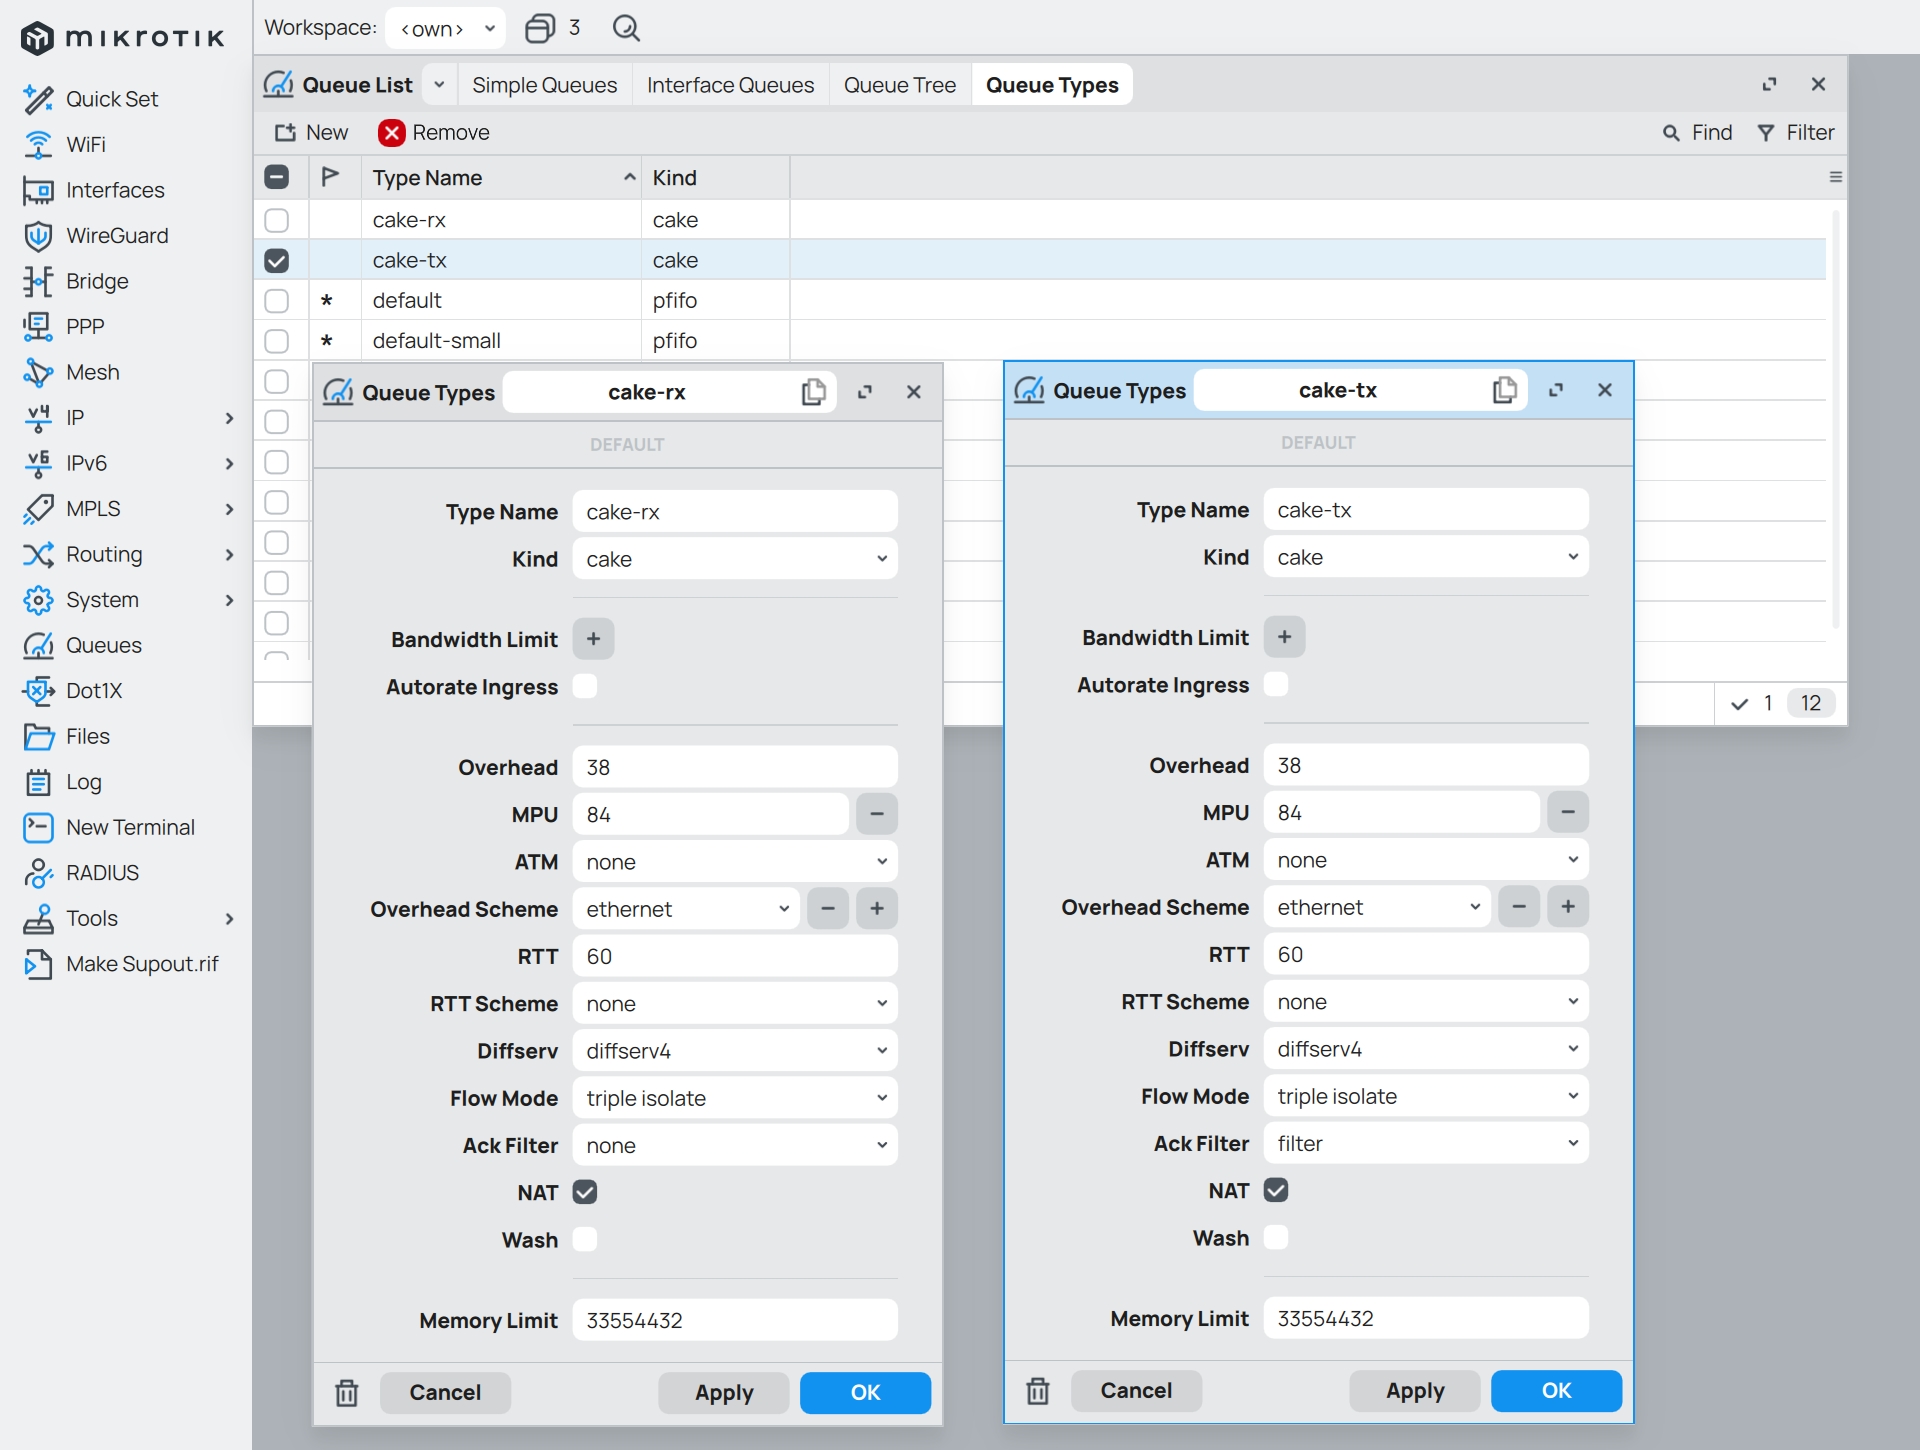1920x1450 pixels.
Task: Delete cake-rx using trash icon
Action: [x=347, y=1393]
